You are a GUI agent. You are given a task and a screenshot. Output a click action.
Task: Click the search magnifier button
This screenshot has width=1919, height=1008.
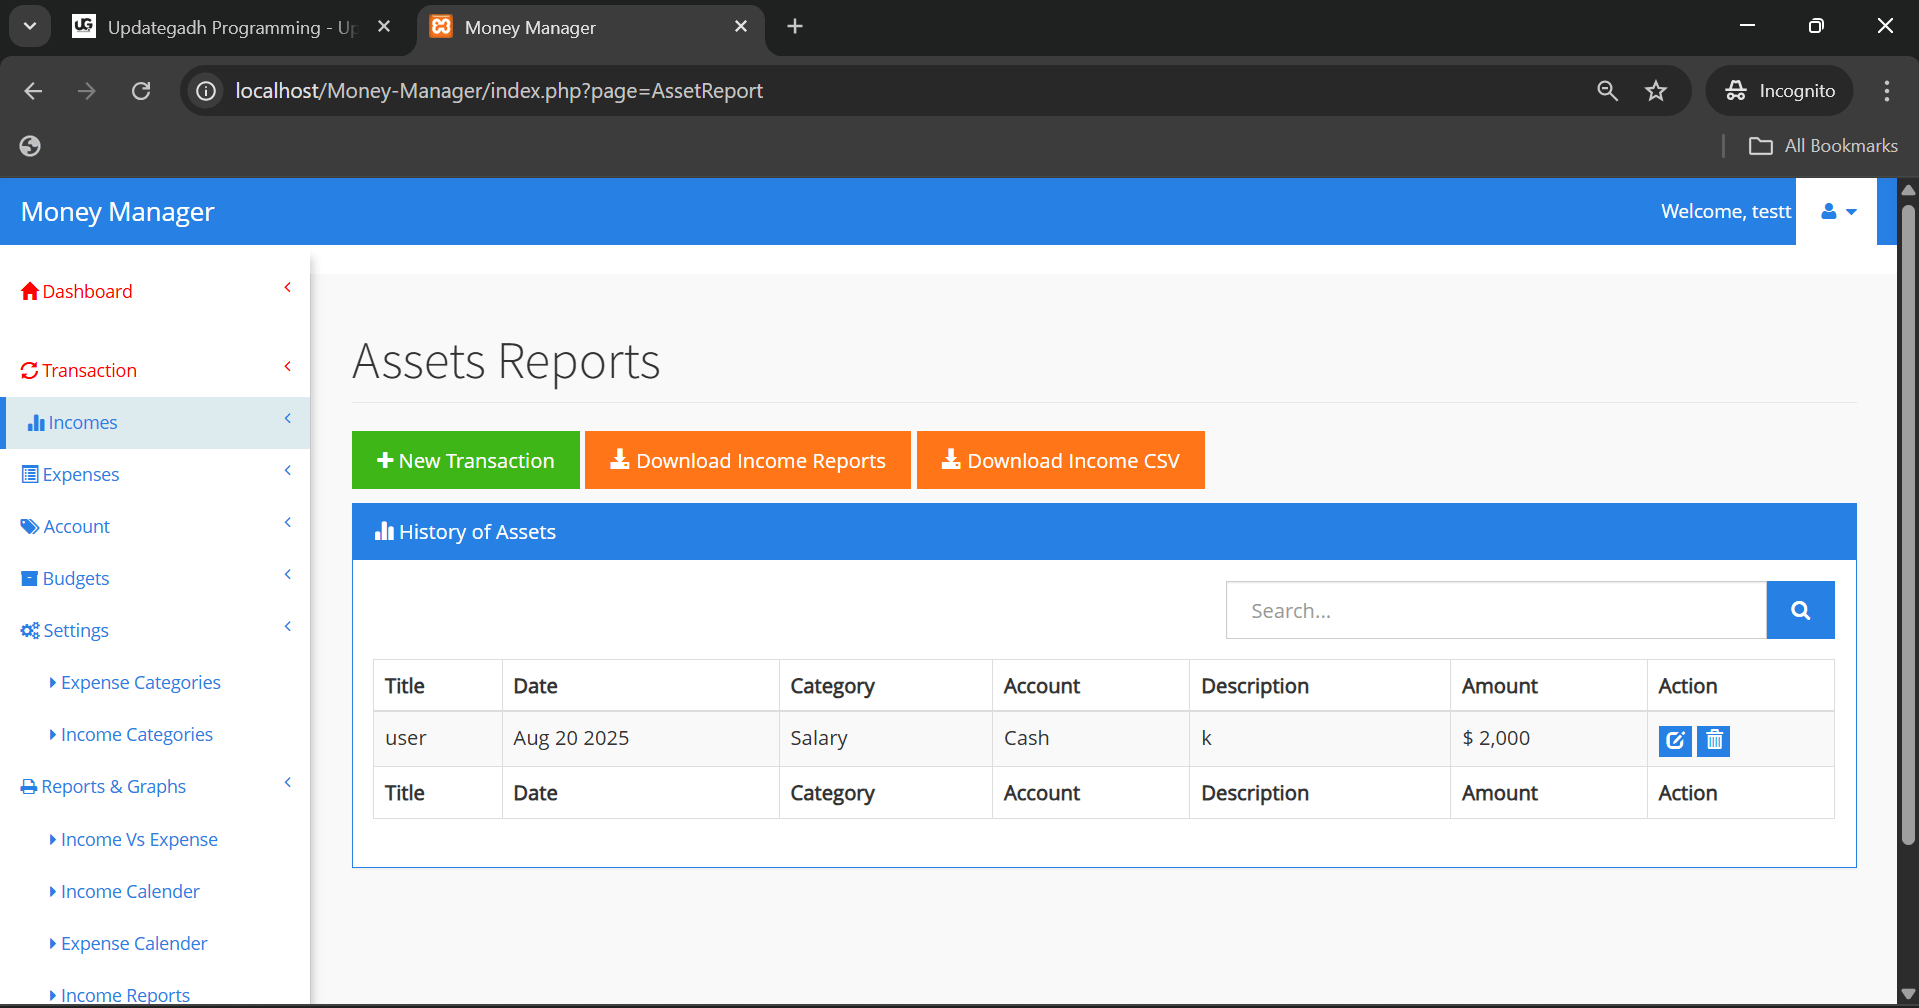[x=1800, y=610]
